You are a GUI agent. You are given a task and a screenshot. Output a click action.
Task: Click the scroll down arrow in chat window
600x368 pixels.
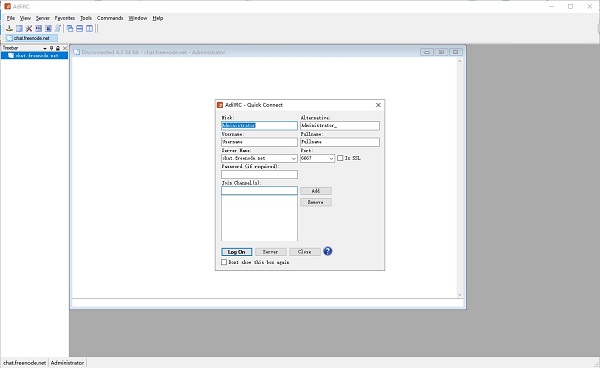460,295
